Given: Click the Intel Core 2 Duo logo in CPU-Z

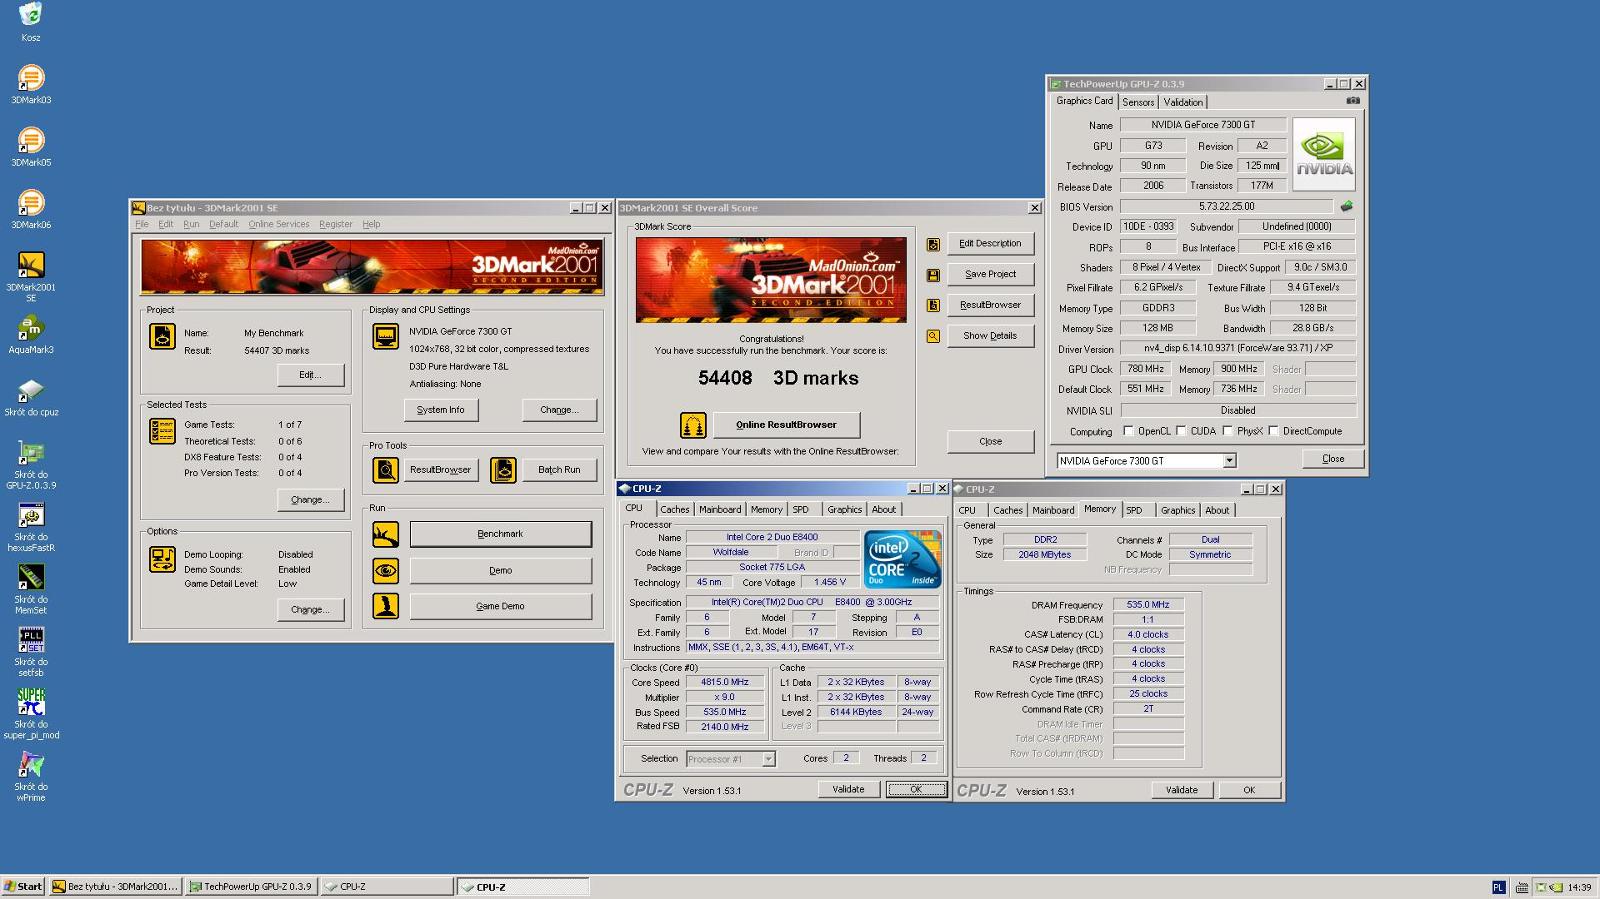Looking at the screenshot, I should point(902,559).
